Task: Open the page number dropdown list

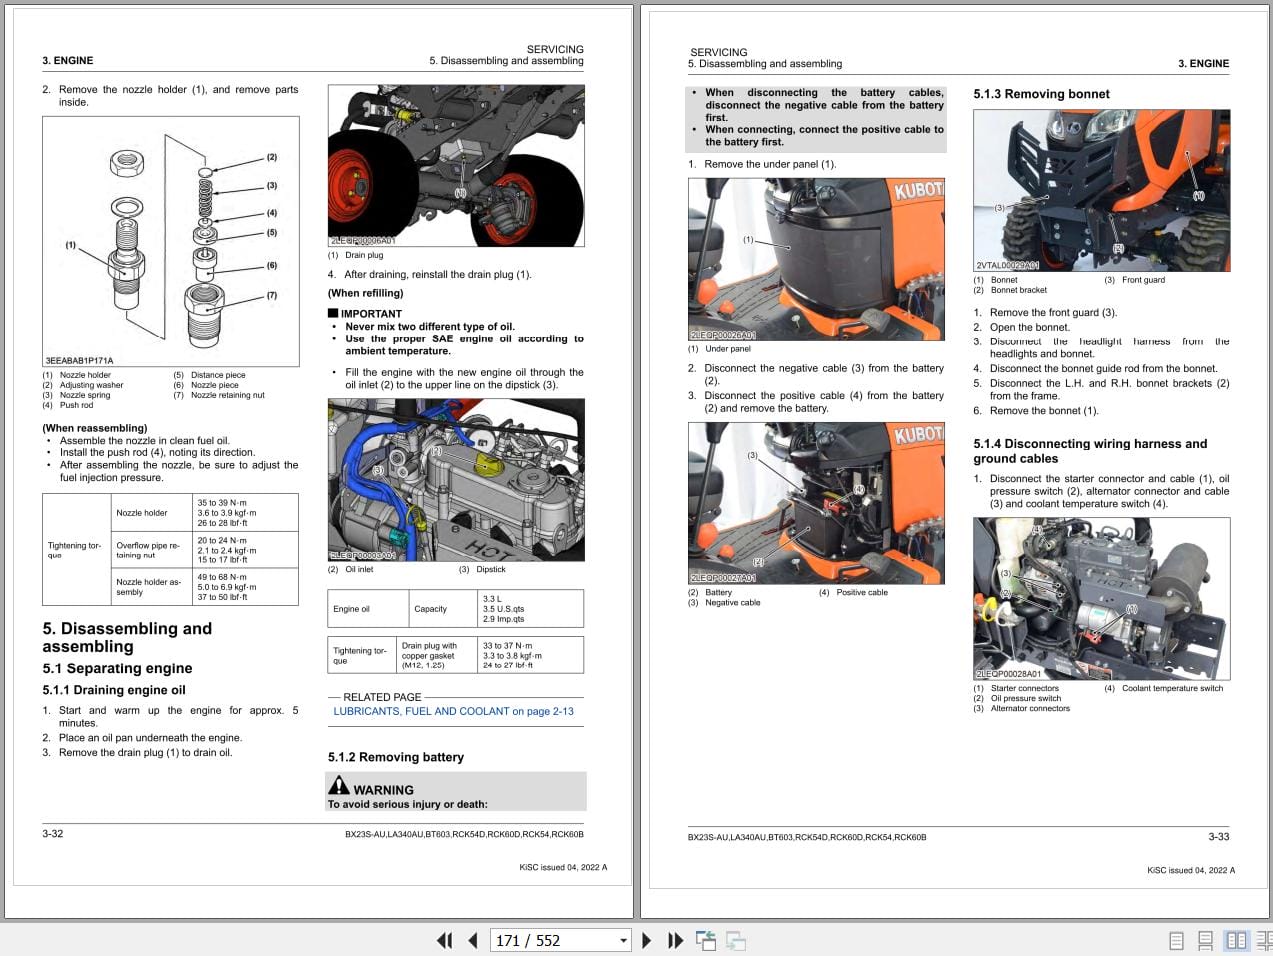Action: [x=621, y=941]
